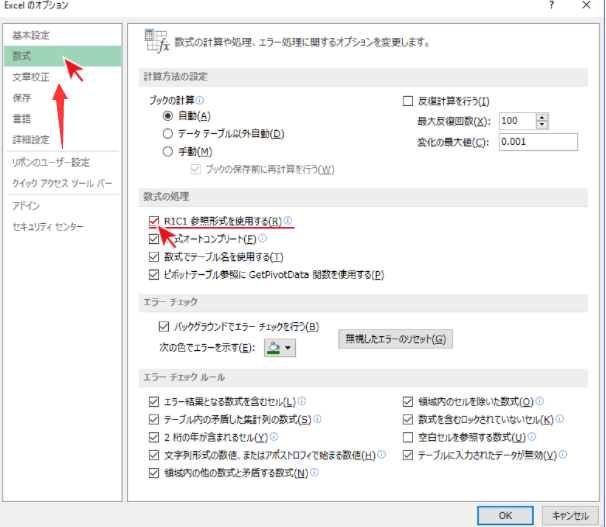This screenshot has height=527, width=606.
Task: Click info icon next to 矛盾する数式(N)
Action: [314, 472]
